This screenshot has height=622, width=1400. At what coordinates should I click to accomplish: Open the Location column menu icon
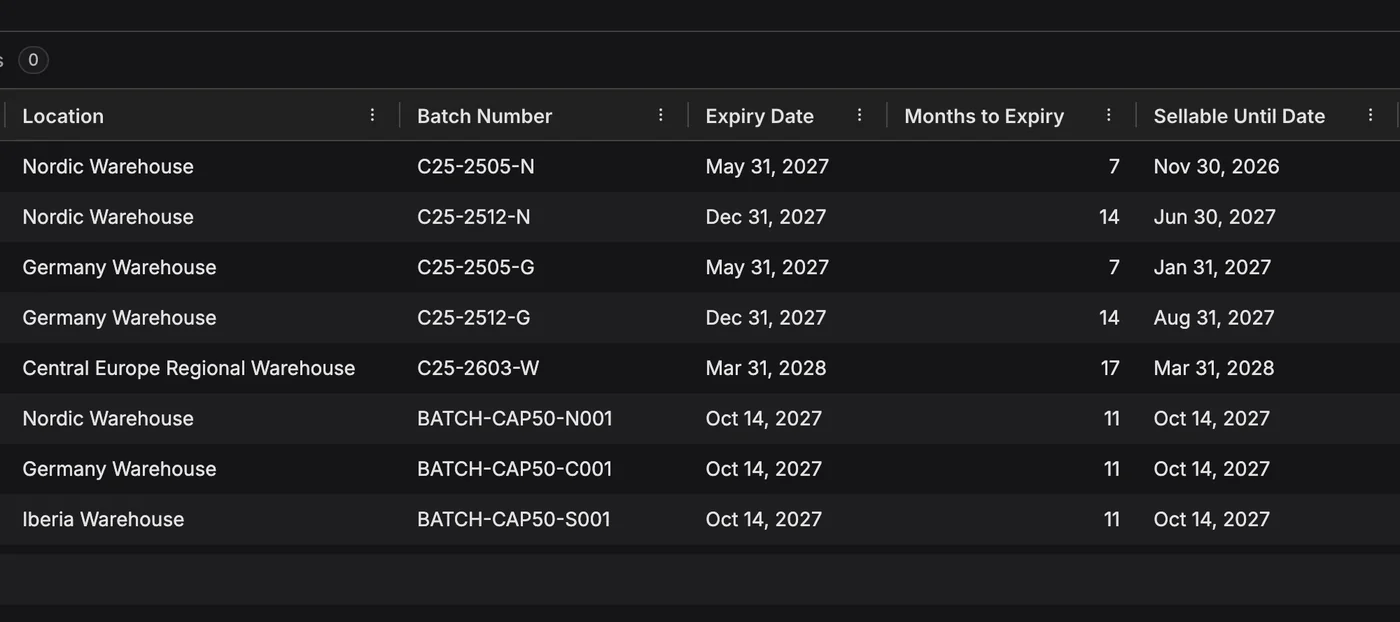pos(372,115)
